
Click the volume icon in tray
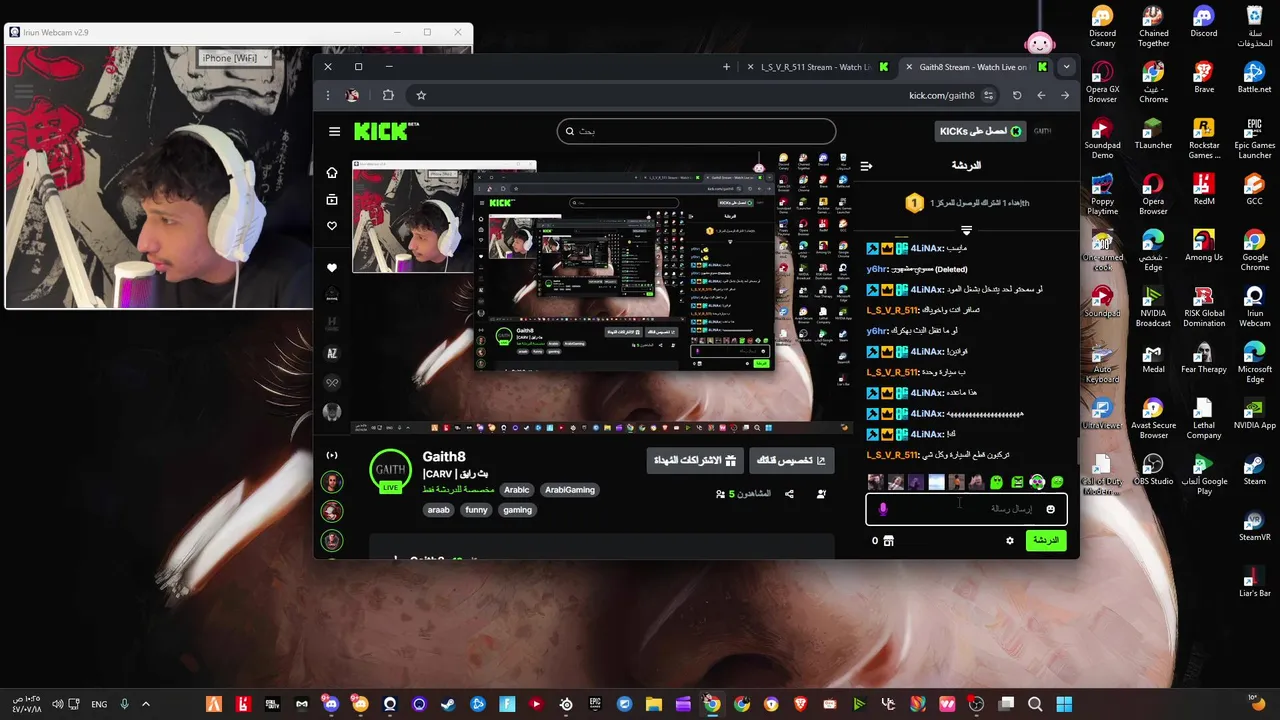pos(57,704)
